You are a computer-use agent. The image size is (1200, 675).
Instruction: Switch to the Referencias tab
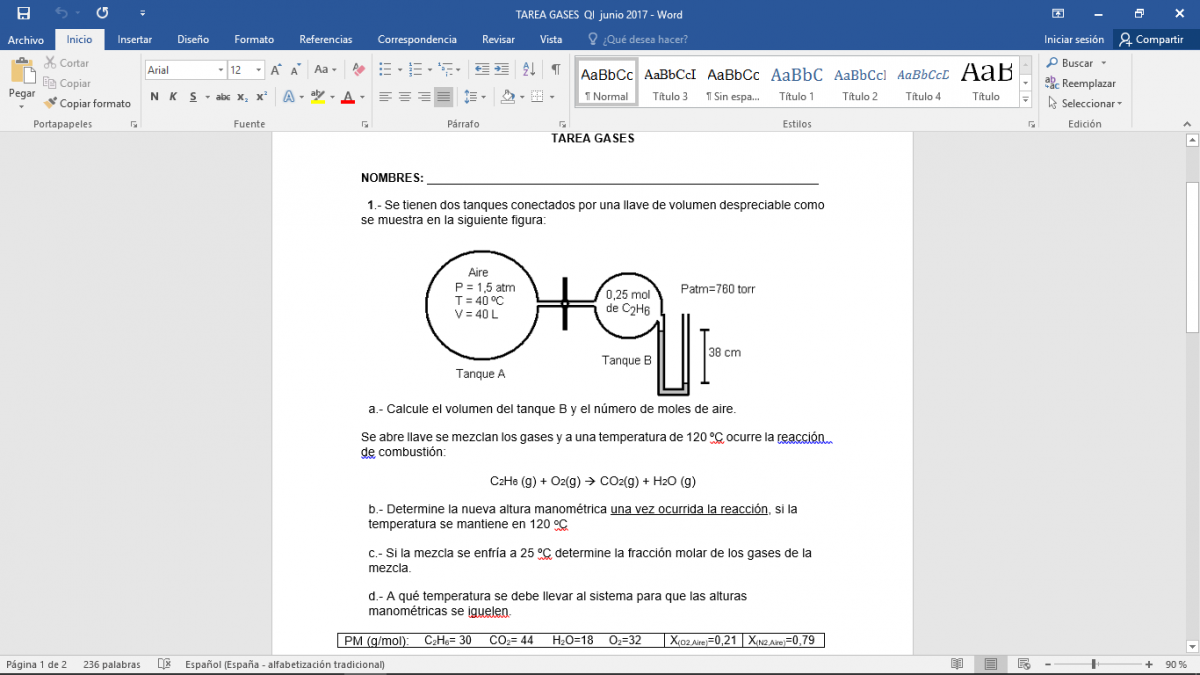pos(325,39)
